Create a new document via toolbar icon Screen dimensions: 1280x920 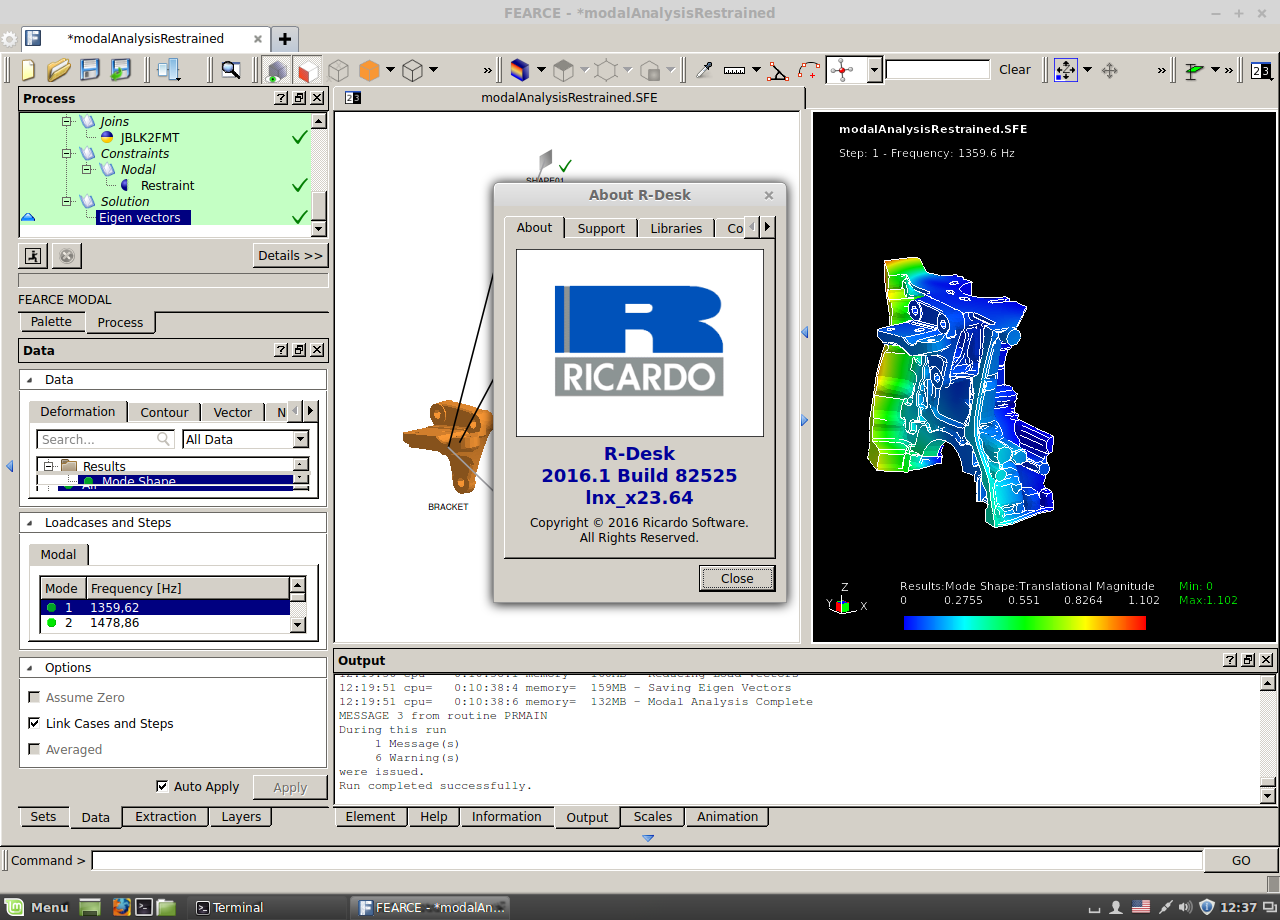pos(29,70)
